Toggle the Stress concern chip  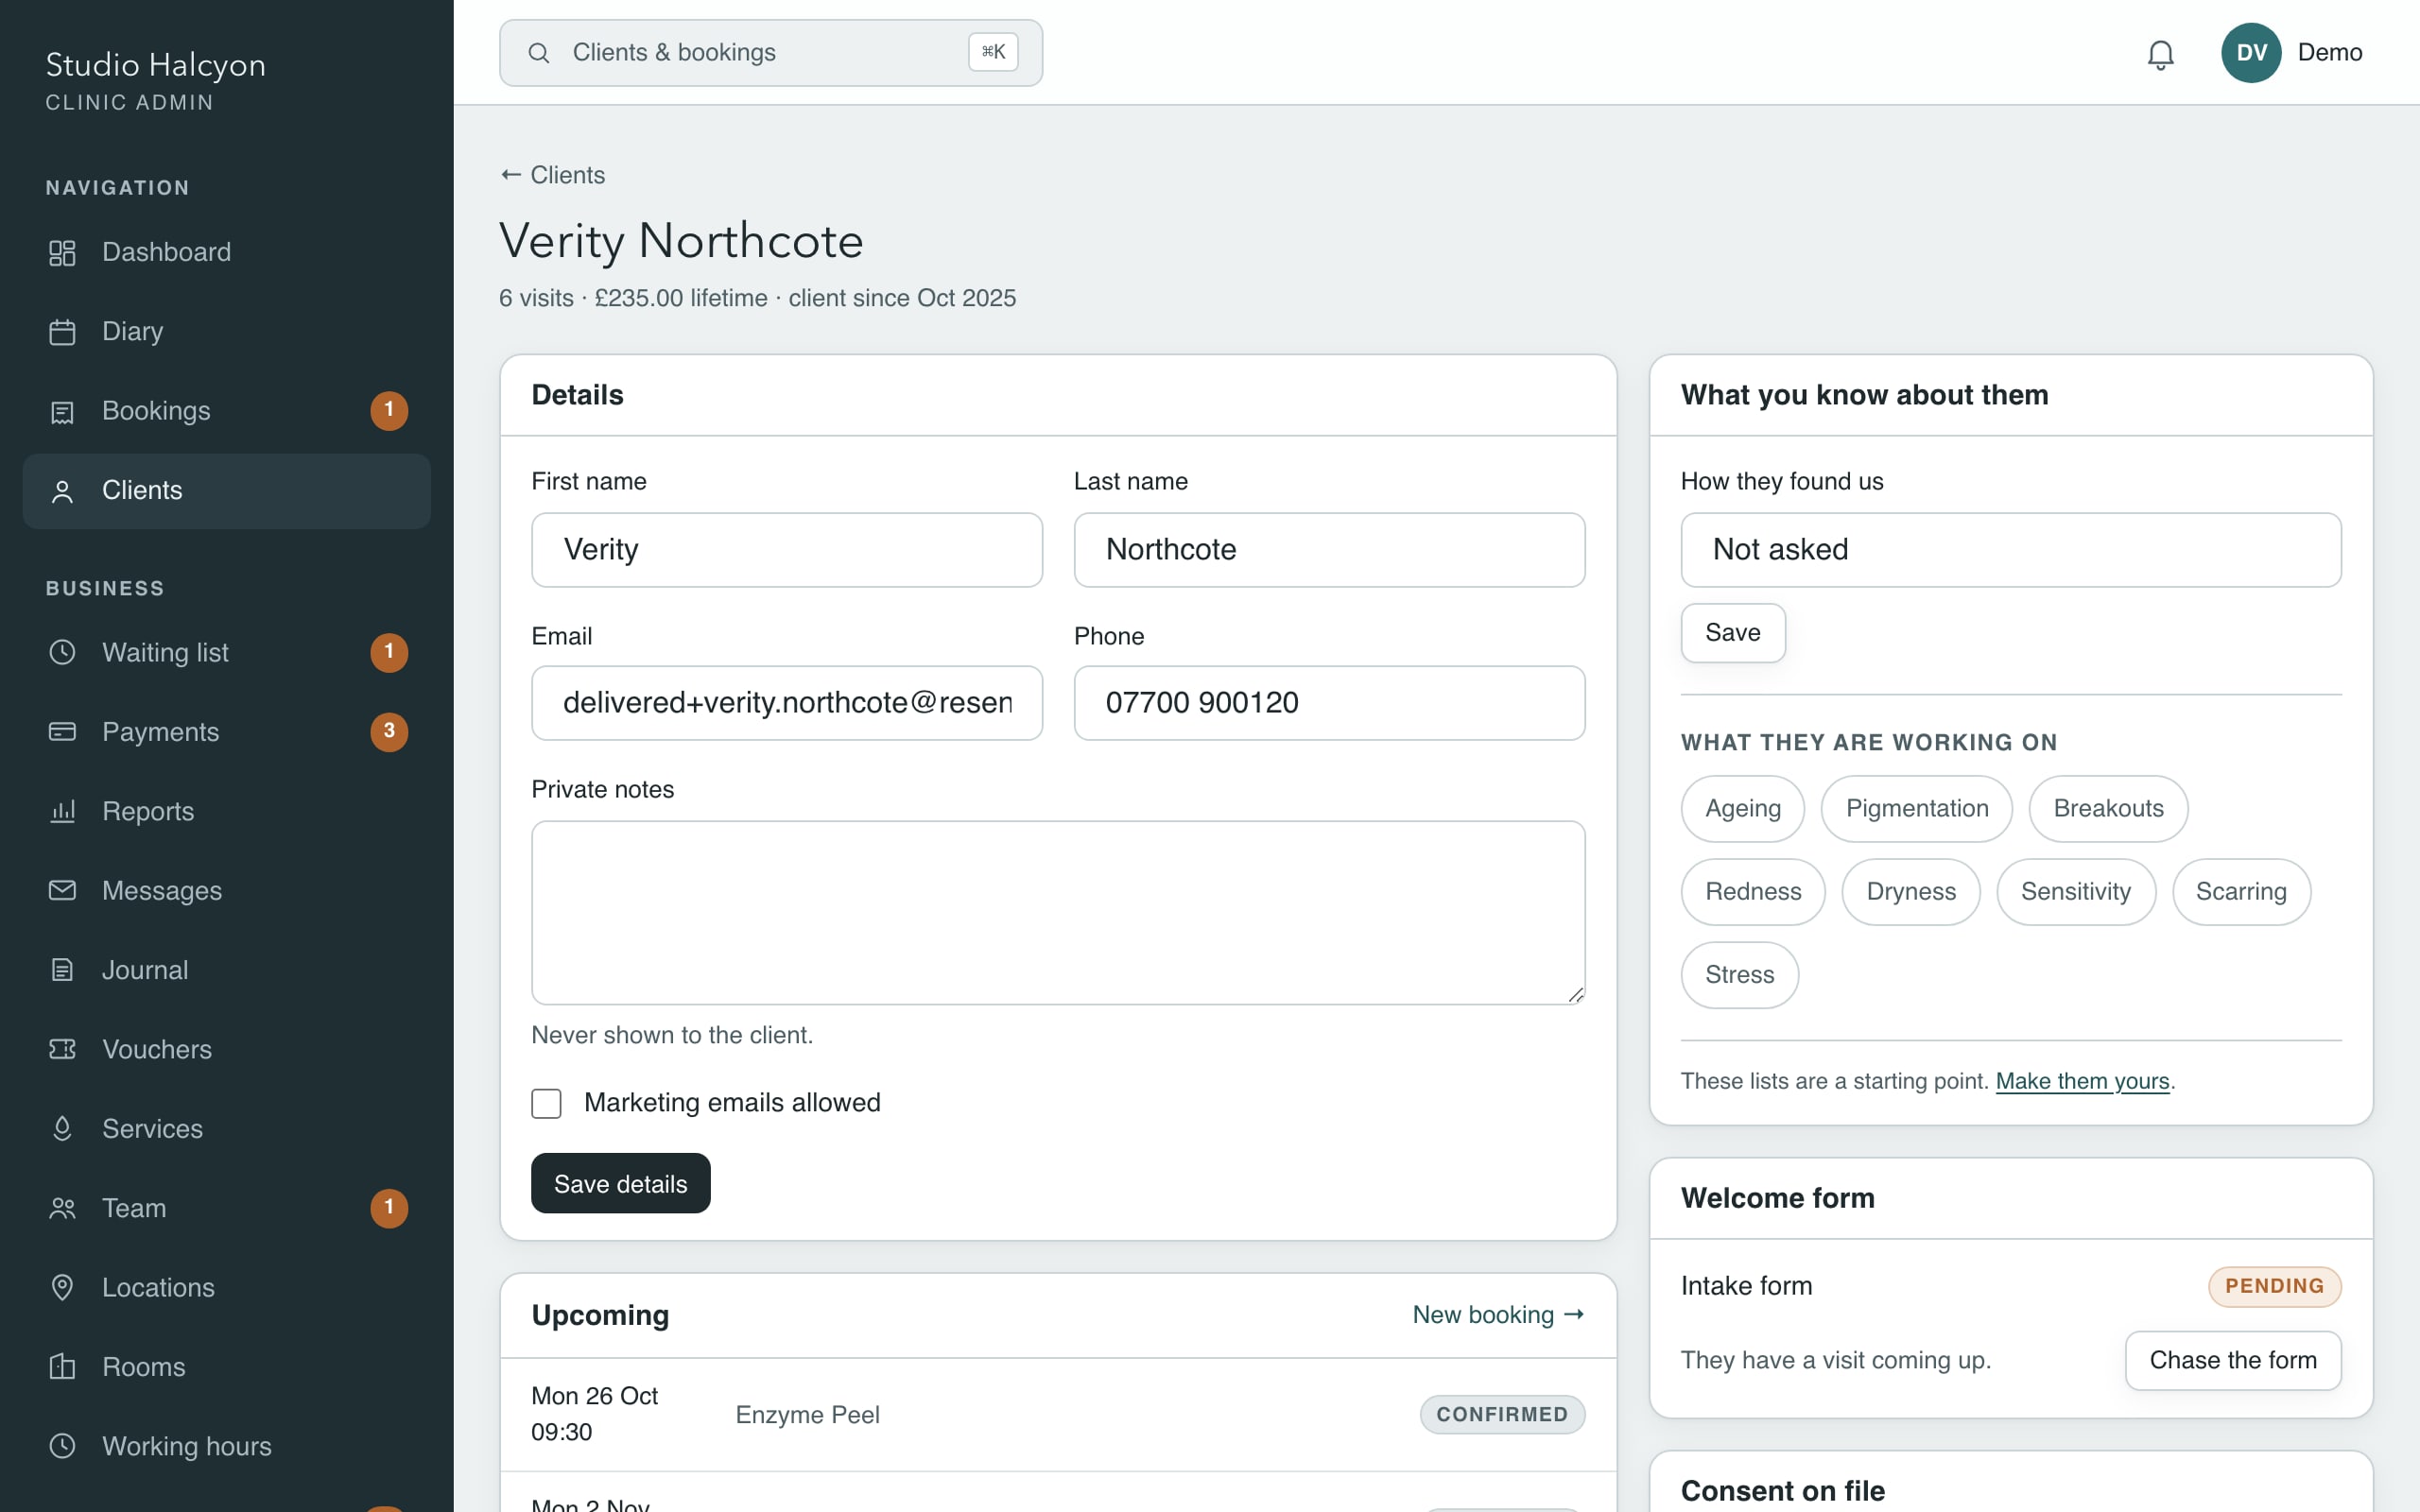(x=1739, y=974)
